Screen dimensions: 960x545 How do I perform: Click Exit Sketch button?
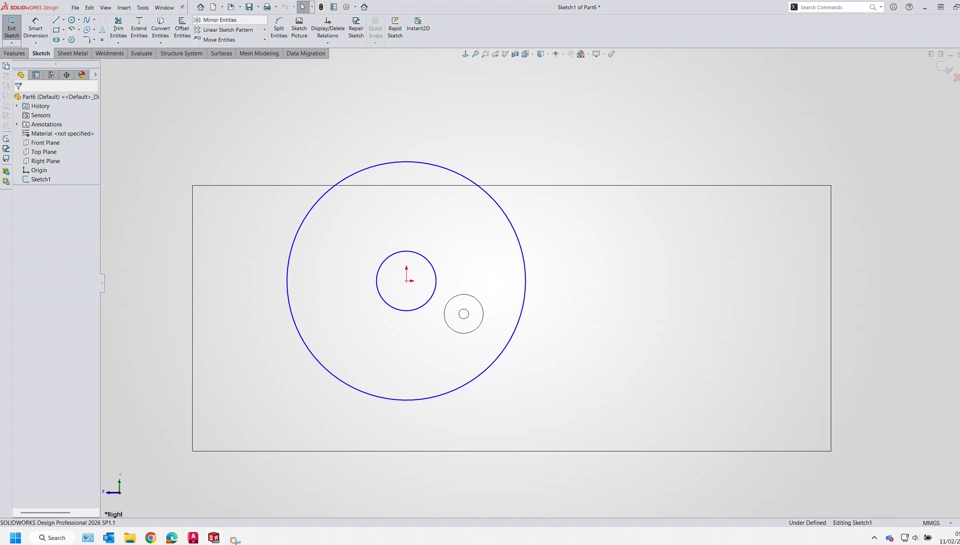pyautogui.click(x=12, y=28)
